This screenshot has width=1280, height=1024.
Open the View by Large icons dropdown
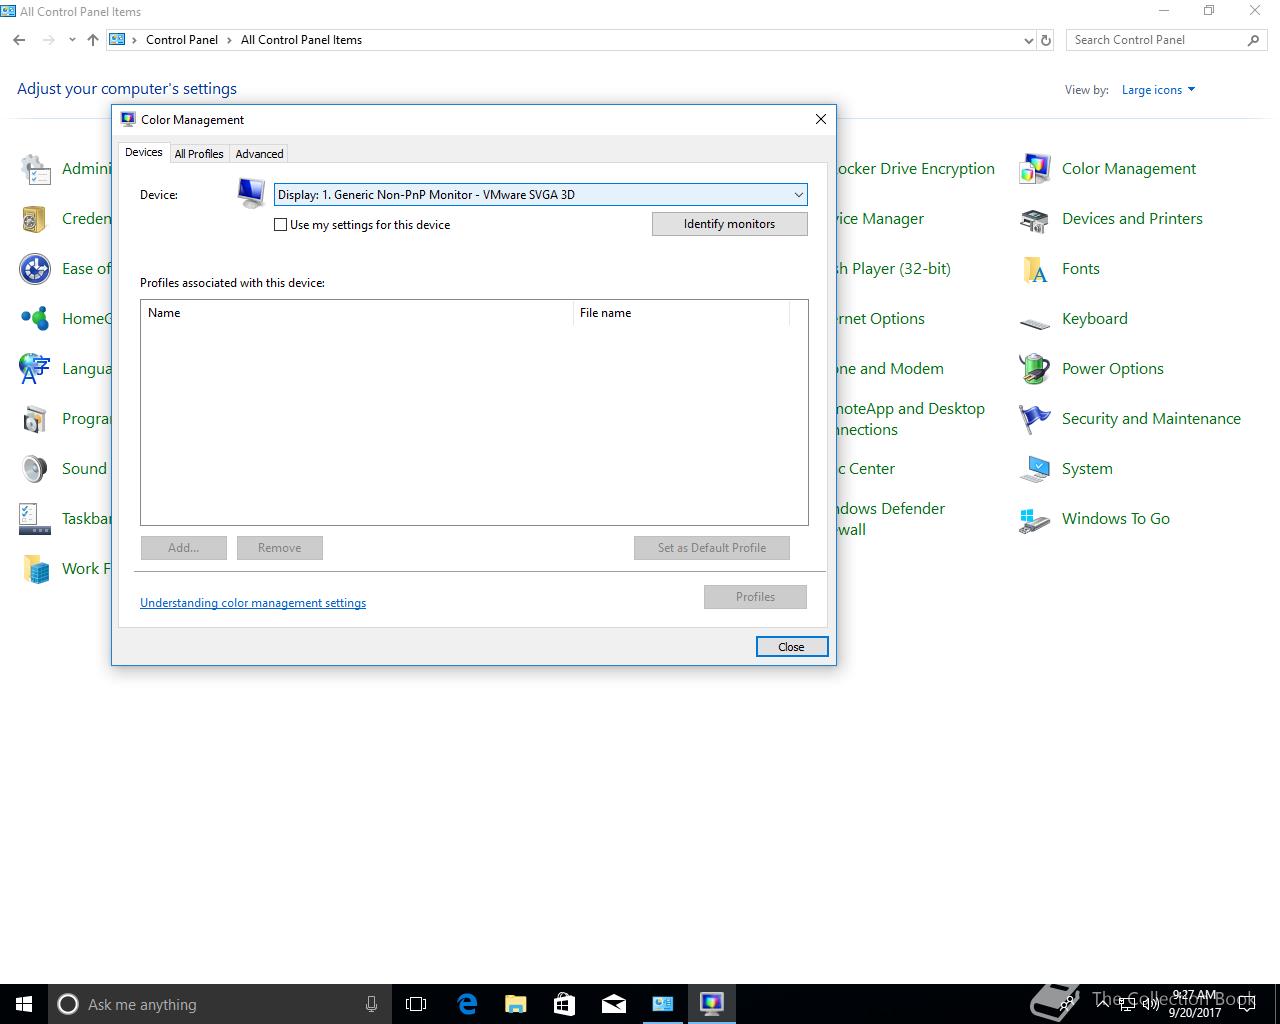(x=1158, y=90)
